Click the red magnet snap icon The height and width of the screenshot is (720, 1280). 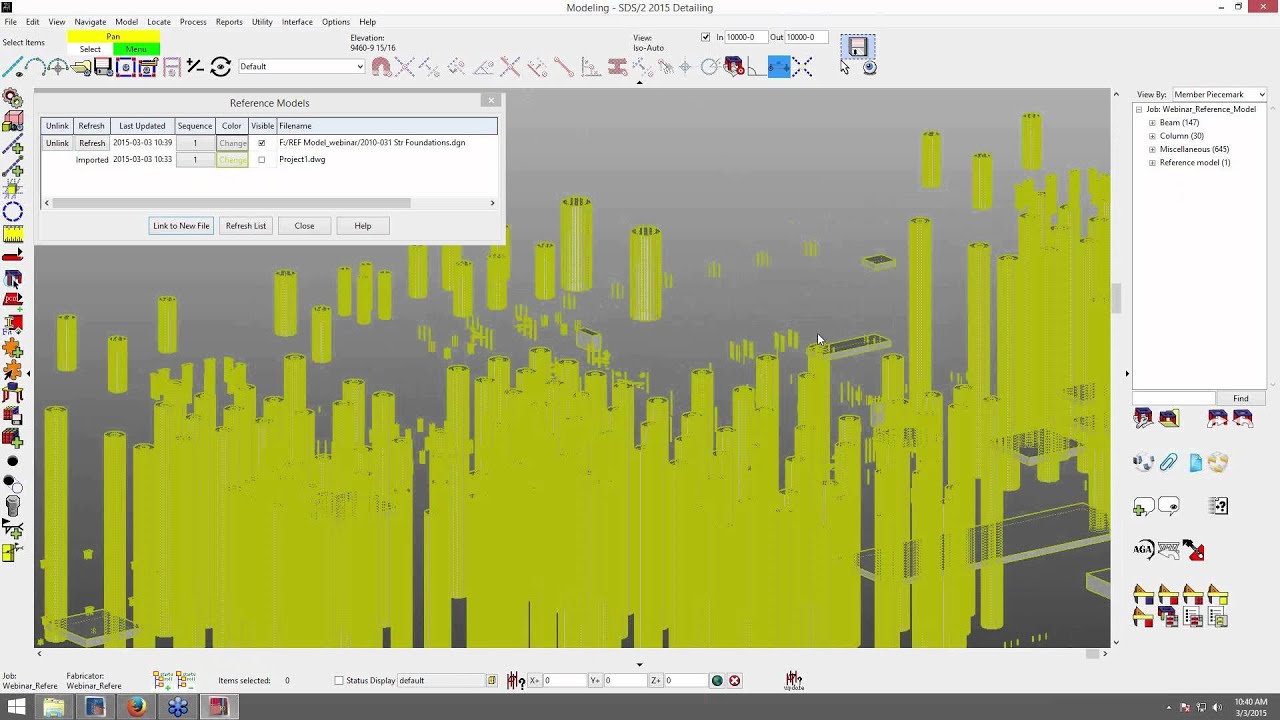pyautogui.click(x=381, y=67)
